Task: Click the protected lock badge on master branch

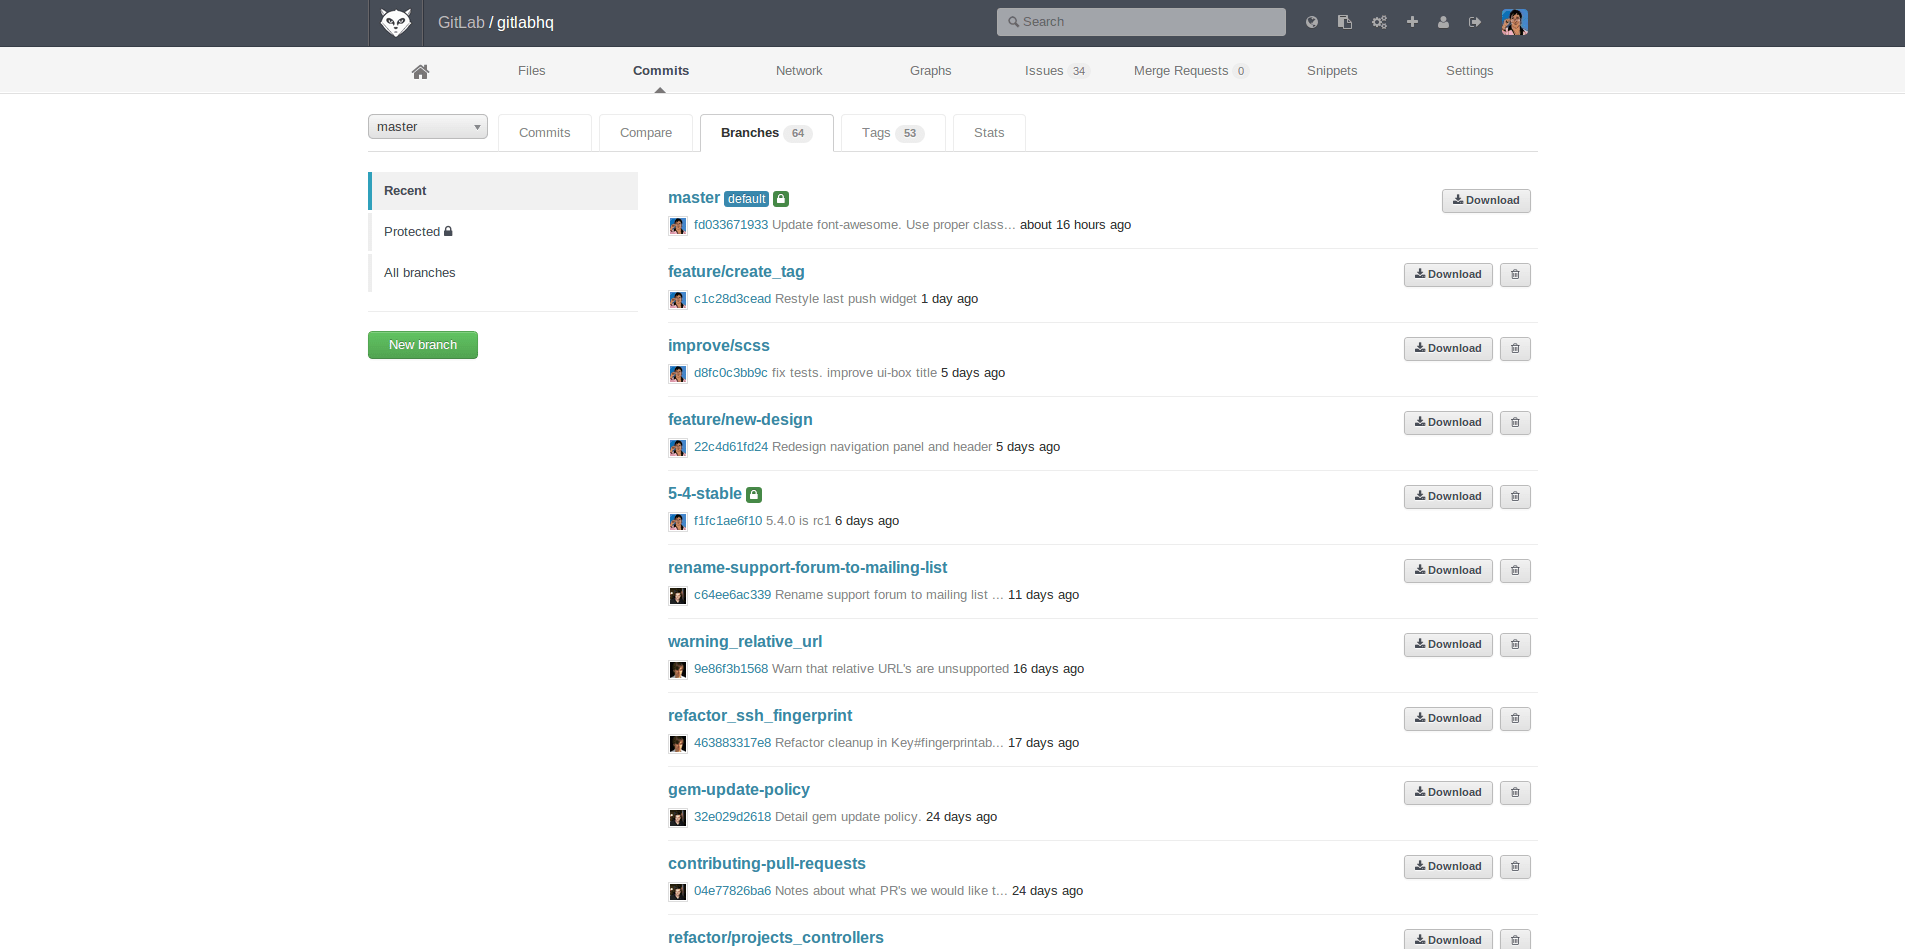Action: tap(780, 198)
